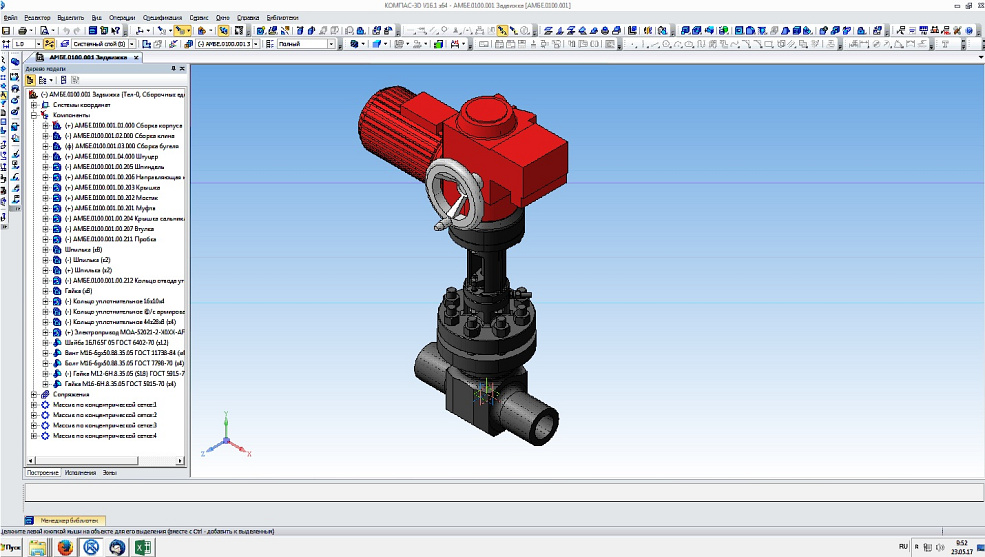Screen dimensions: 985x557
Task: Switch to the 'Исполнения' tab
Action: pos(81,471)
